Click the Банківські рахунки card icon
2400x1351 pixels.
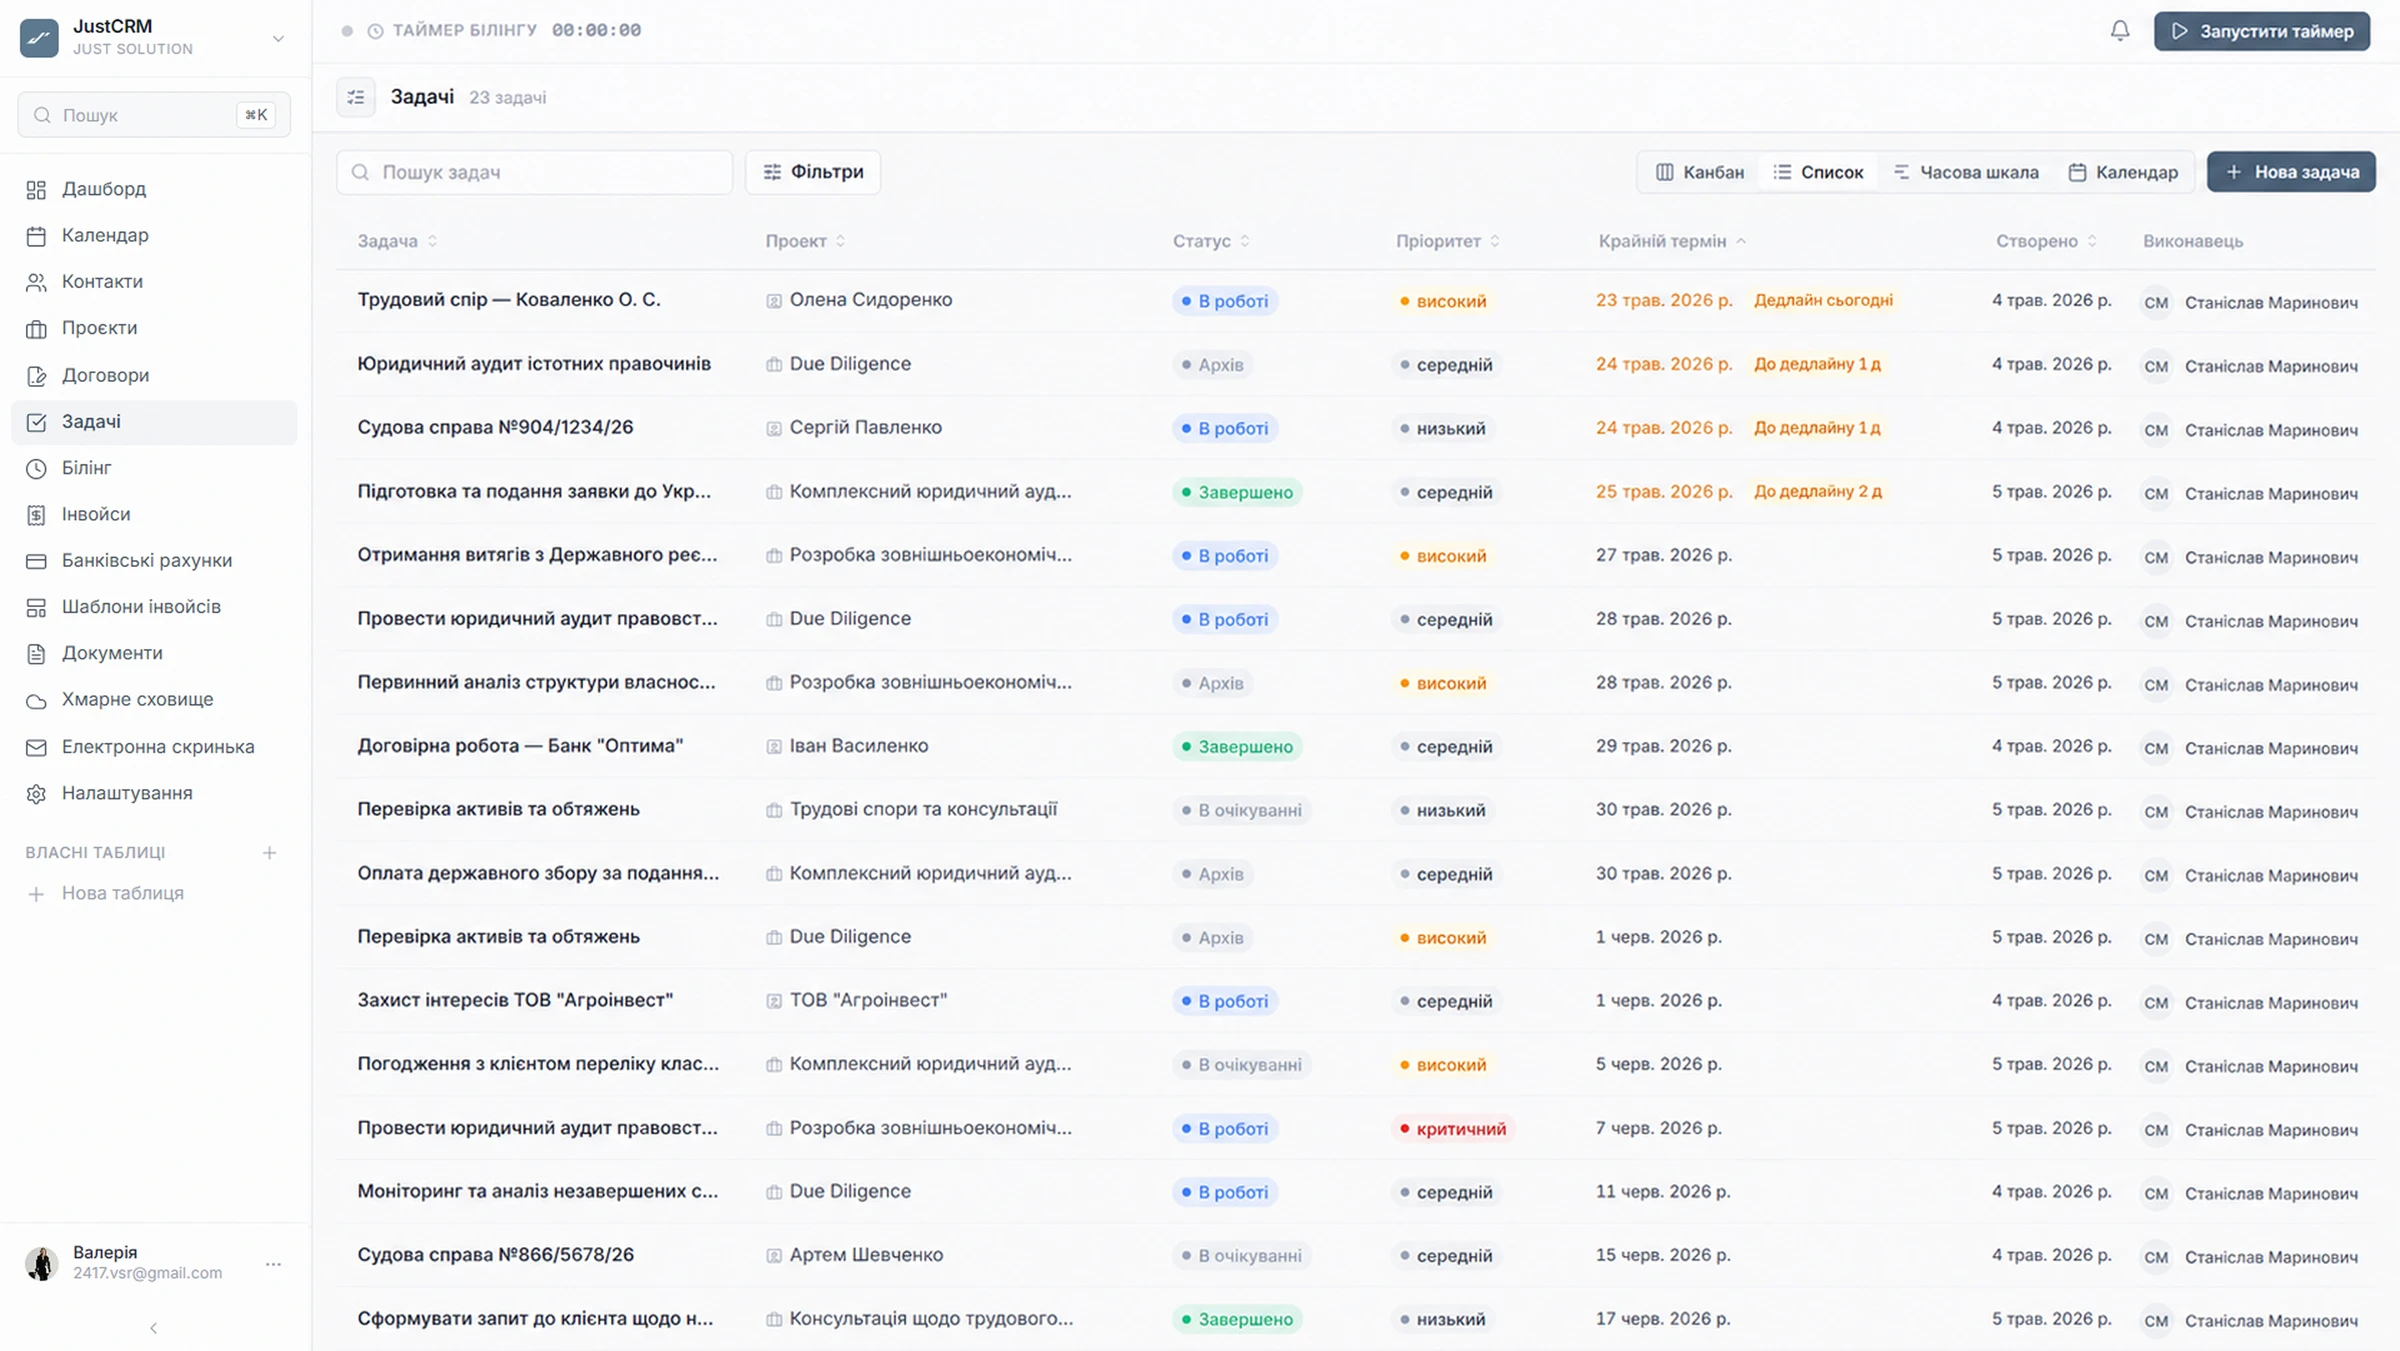click(36, 561)
